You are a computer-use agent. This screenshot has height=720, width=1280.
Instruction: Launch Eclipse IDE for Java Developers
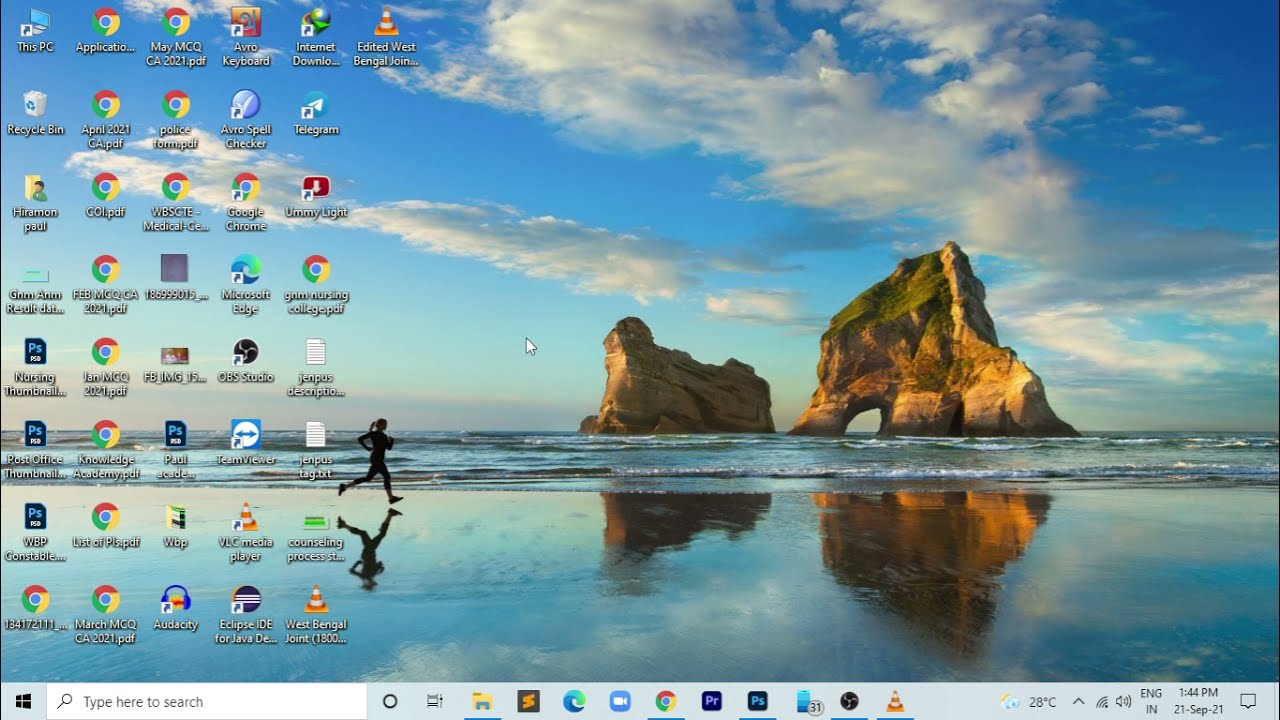[246, 615]
